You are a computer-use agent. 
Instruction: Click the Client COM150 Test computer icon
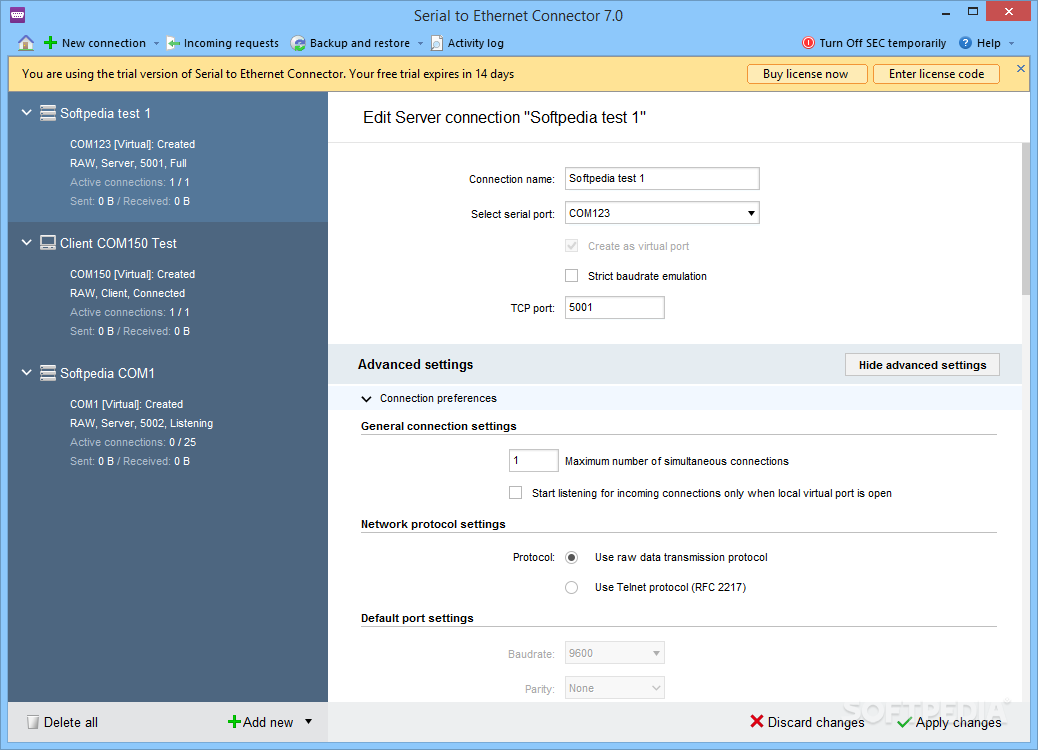(x=48, y=243)
